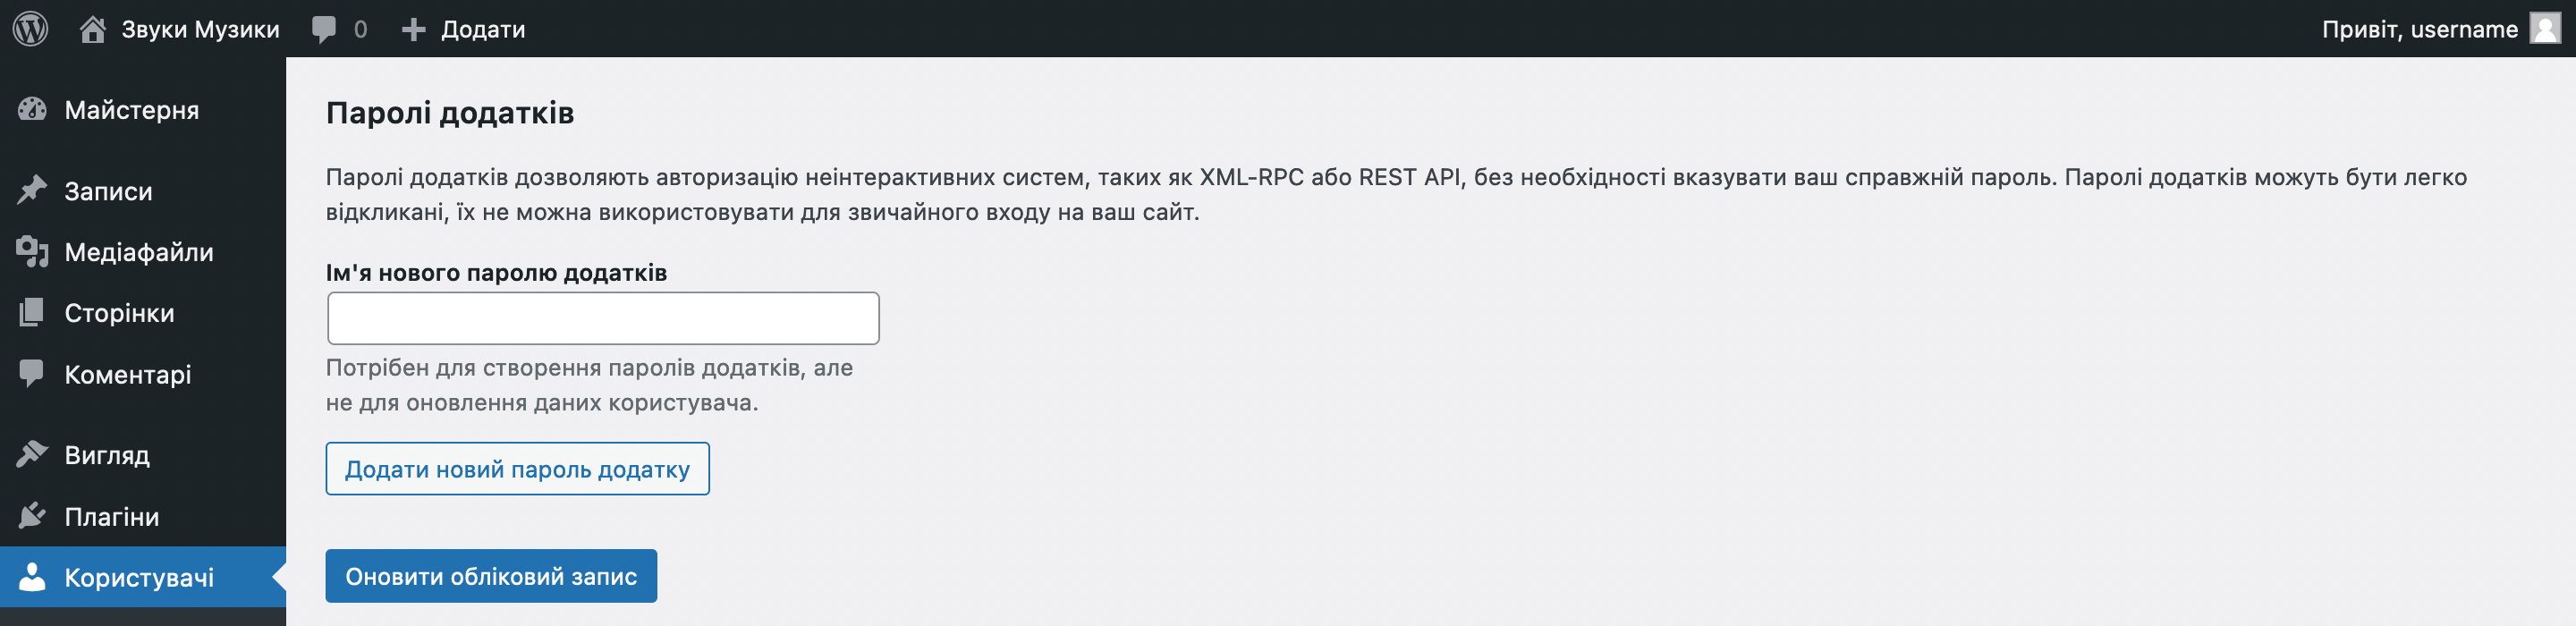Click Додати новий пароль додатку button
The image size is (2576, 626).
point(517,469)
